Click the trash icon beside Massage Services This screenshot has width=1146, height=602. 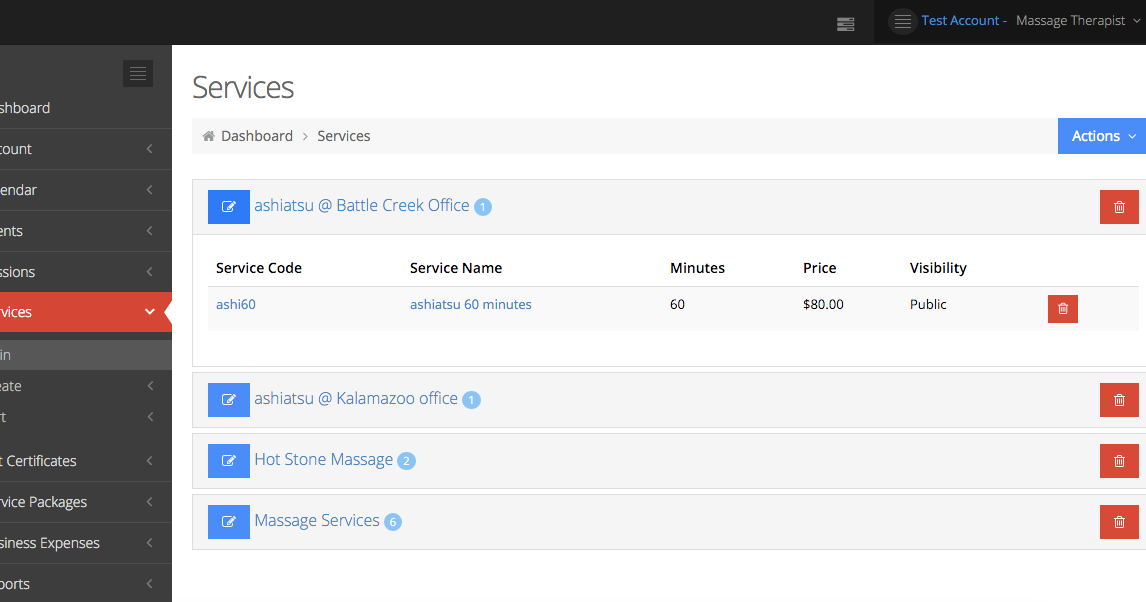[1118, 521]
